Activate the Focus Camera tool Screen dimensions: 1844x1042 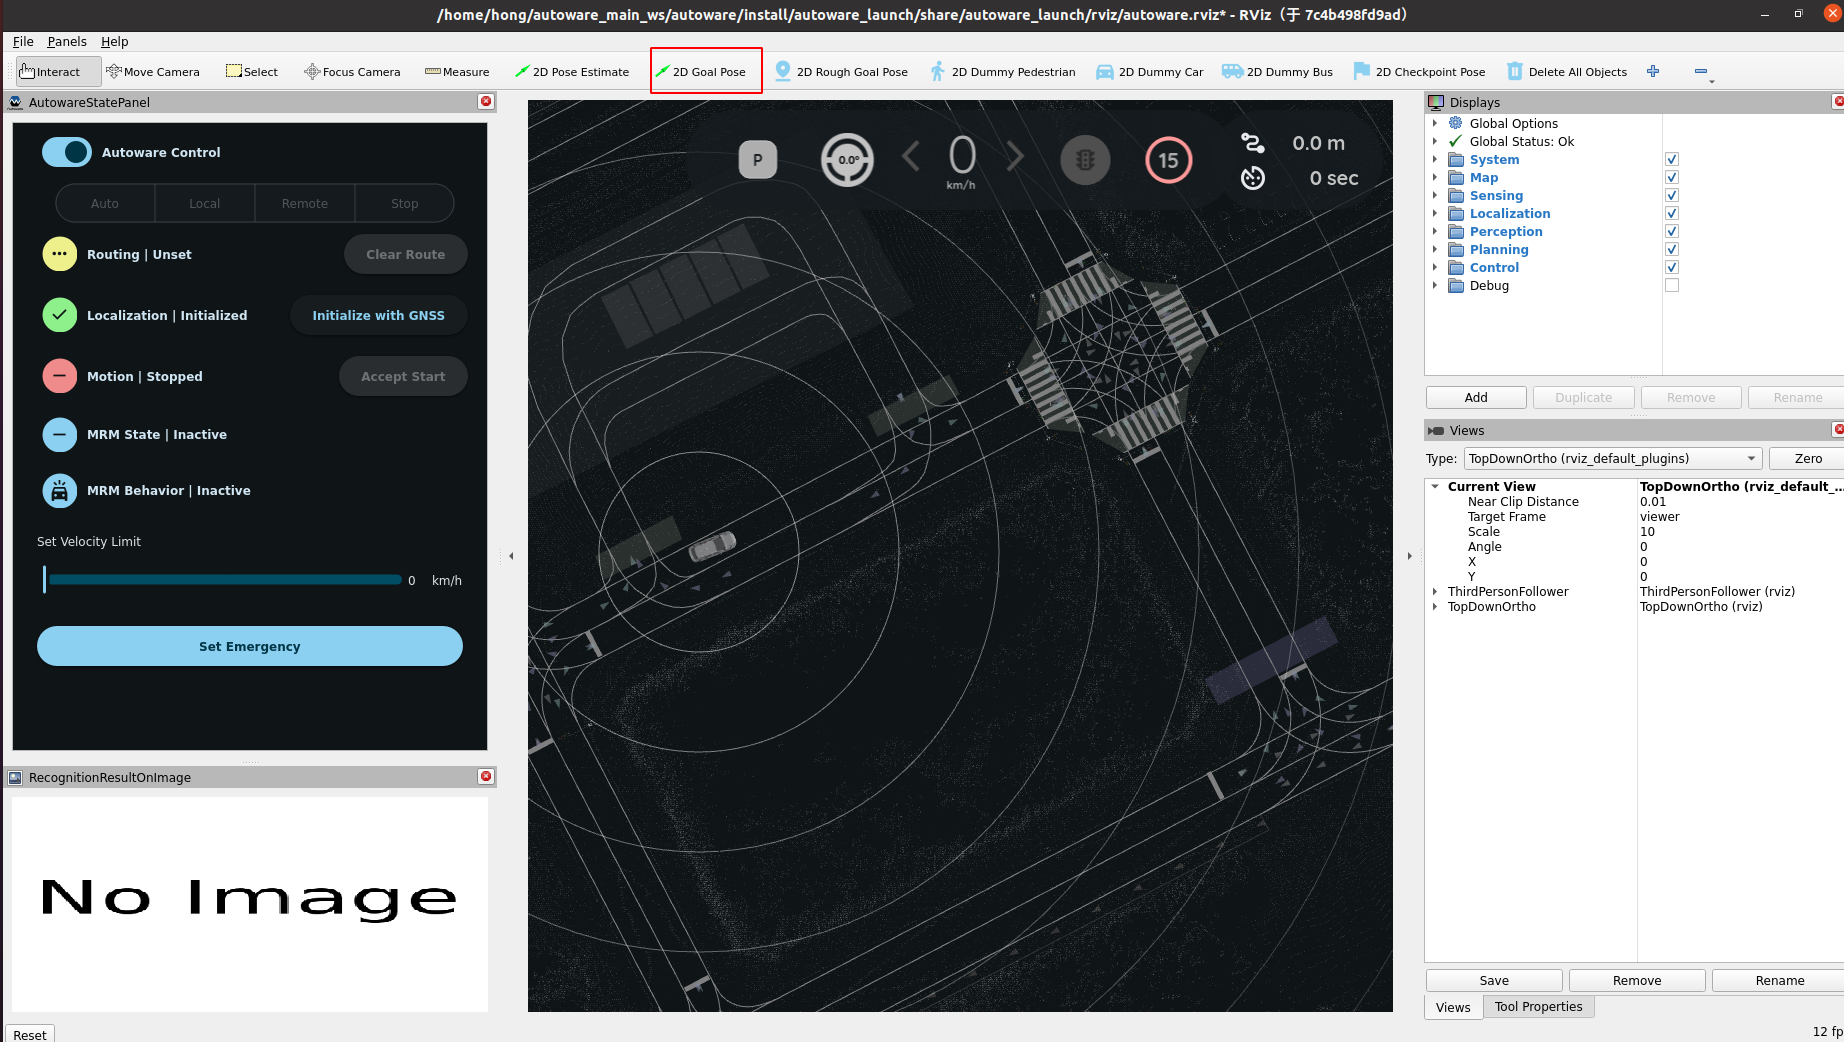point(352,71)
